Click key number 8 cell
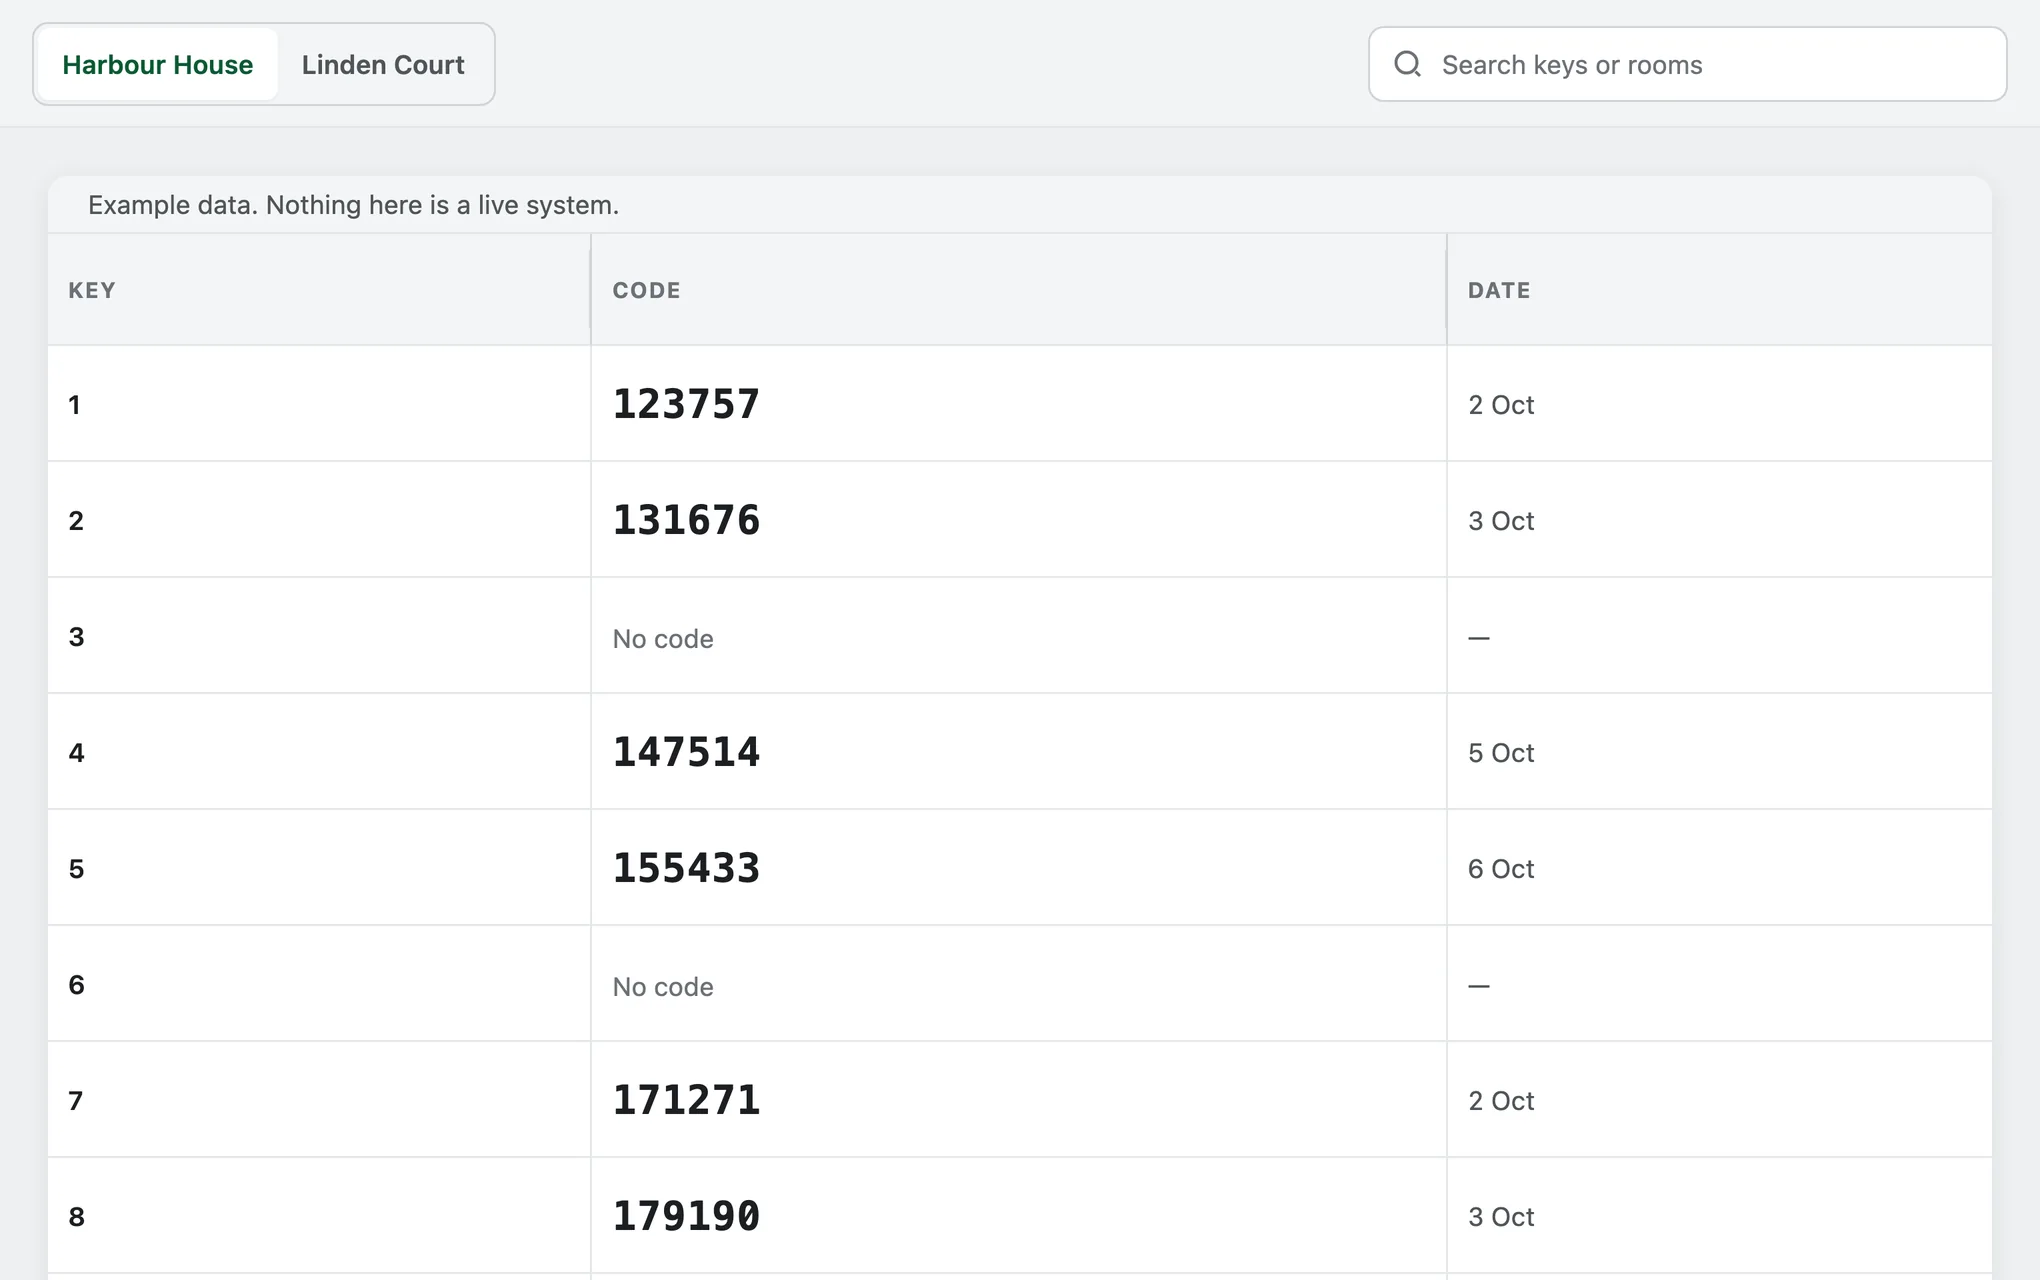This screenshot has height=1280, width=2040. (x=319, y=1216)
